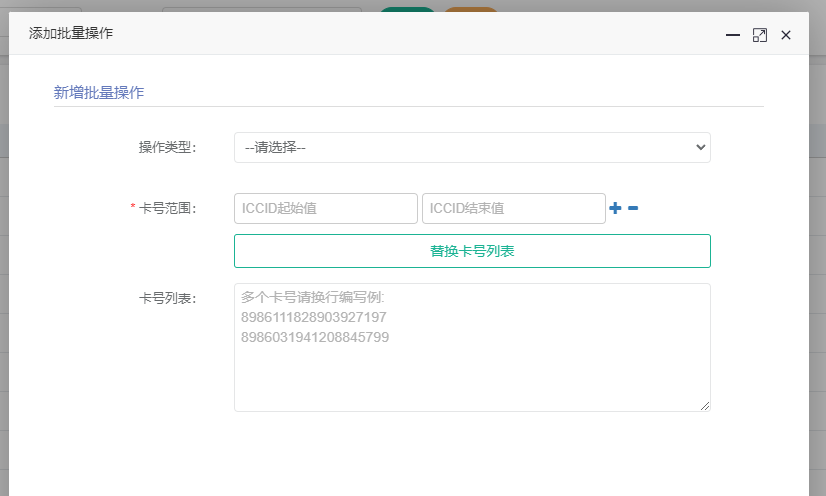Click the 添加批量操作 dialog title
This screenshot has height=496, width=826.
tap(71, 33)
